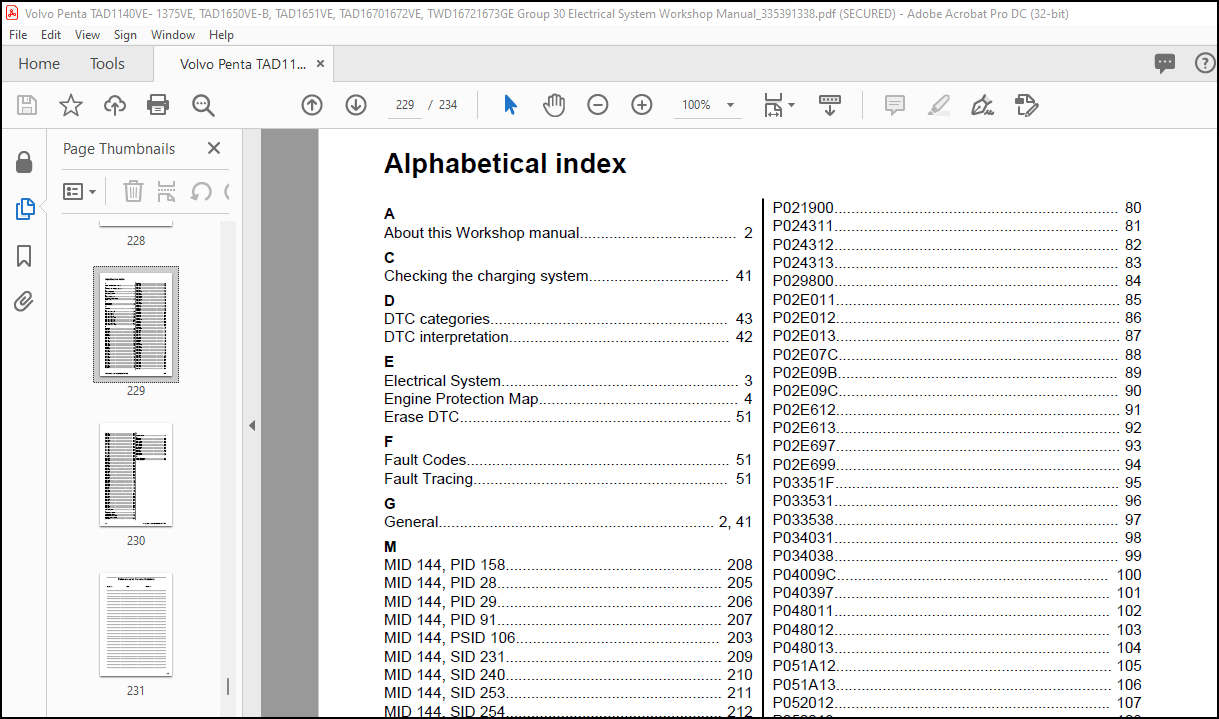Switch to the Home tab
Screen dimensions: 1219x719
[x=39, y=64]
